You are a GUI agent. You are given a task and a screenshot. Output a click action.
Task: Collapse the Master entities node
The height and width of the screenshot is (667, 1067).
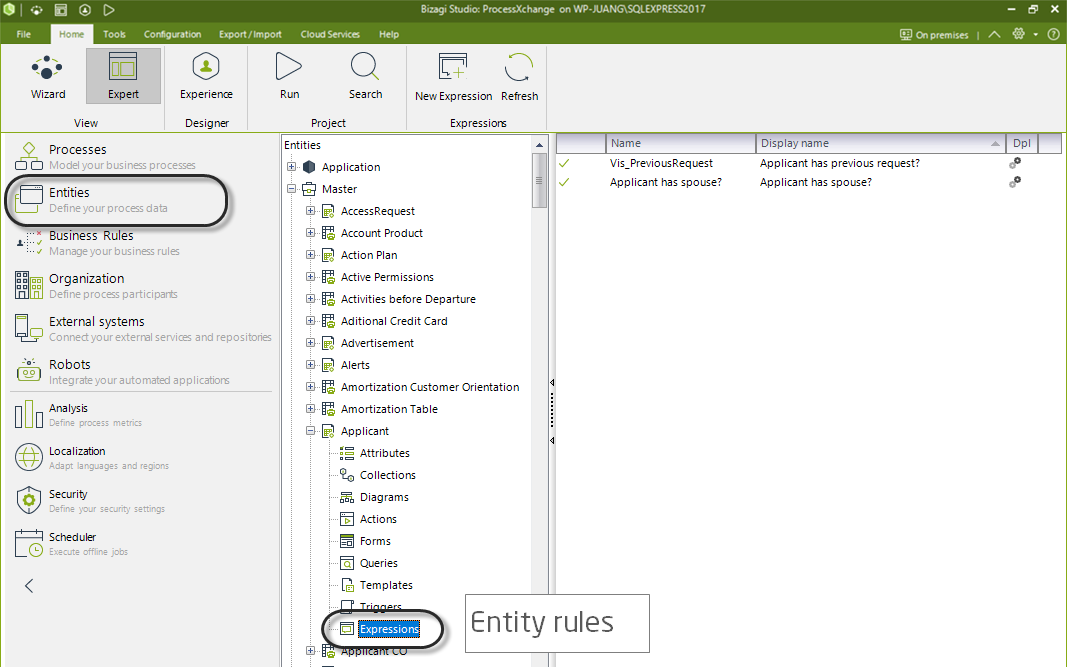tap(291, 189)
